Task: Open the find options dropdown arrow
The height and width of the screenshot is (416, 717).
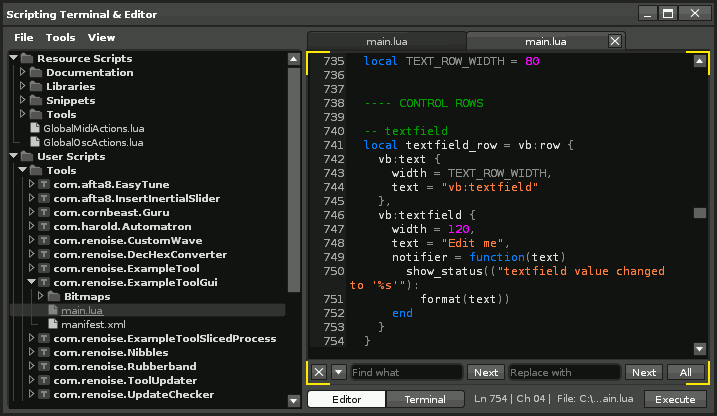Action: (338, 372)
